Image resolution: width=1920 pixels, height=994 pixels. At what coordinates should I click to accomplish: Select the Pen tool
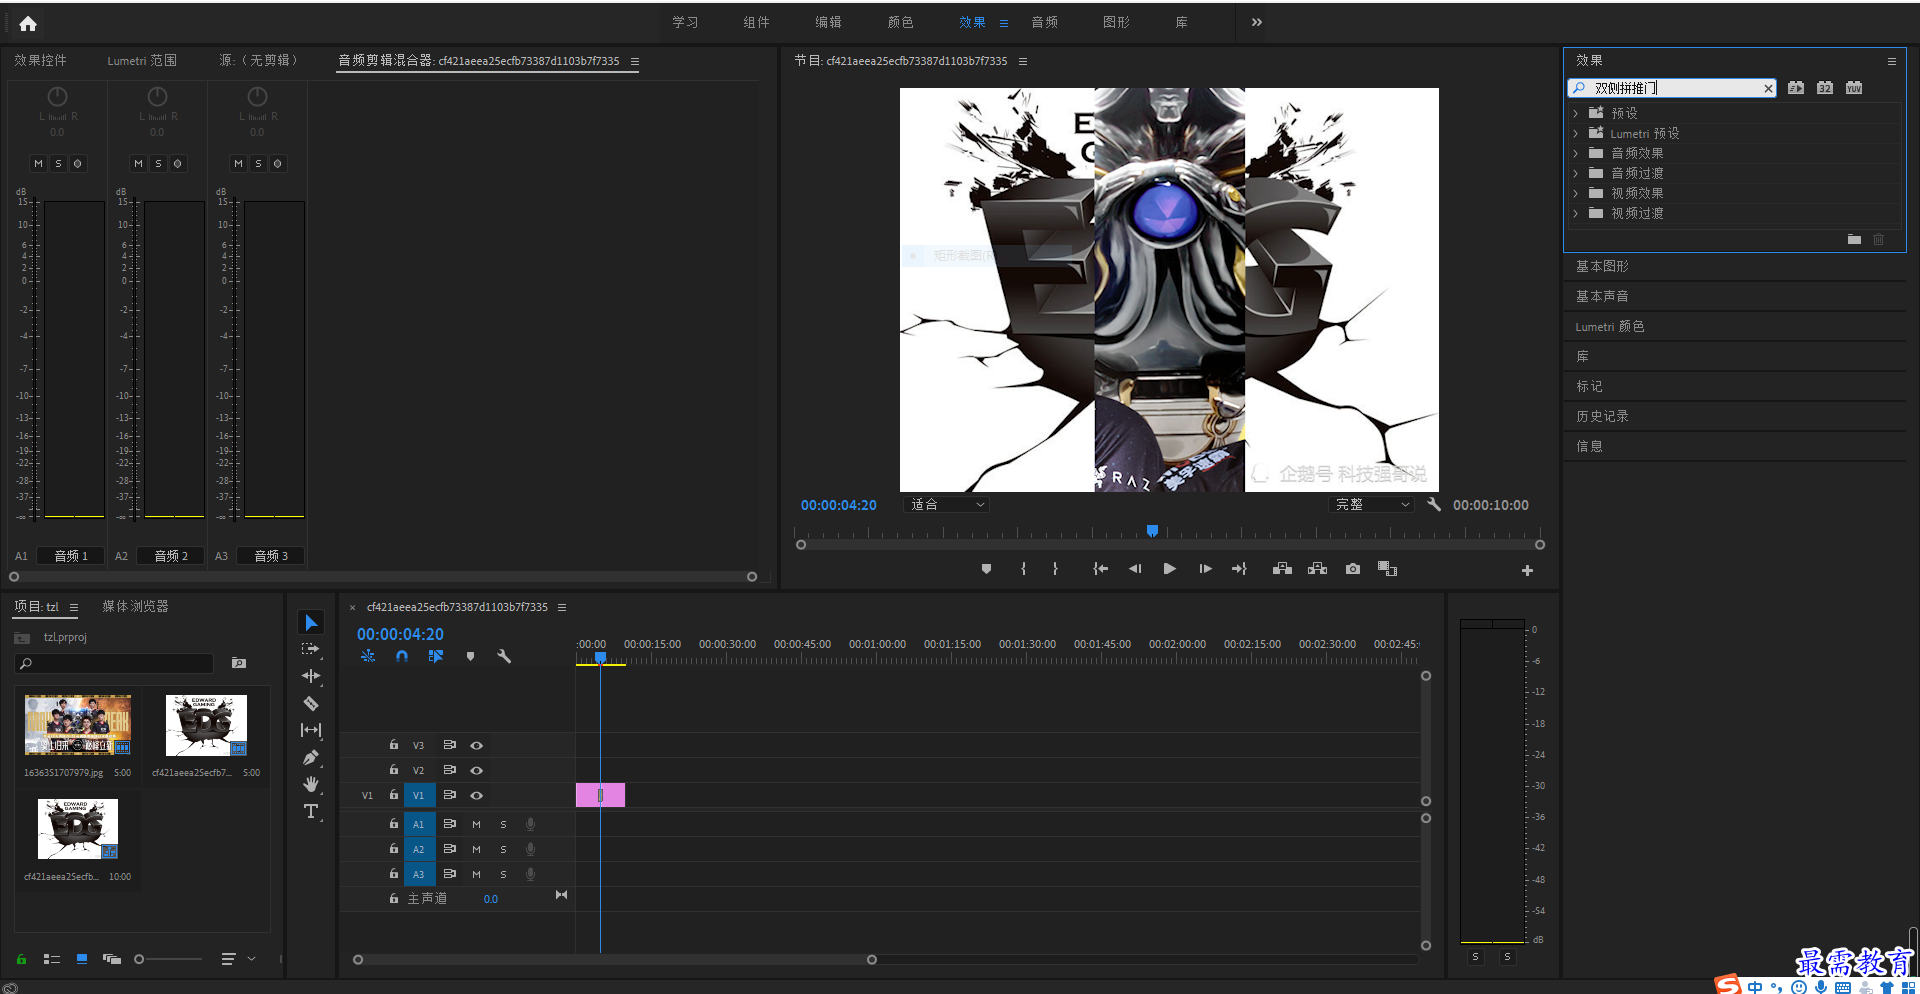[x=311, y=757]
